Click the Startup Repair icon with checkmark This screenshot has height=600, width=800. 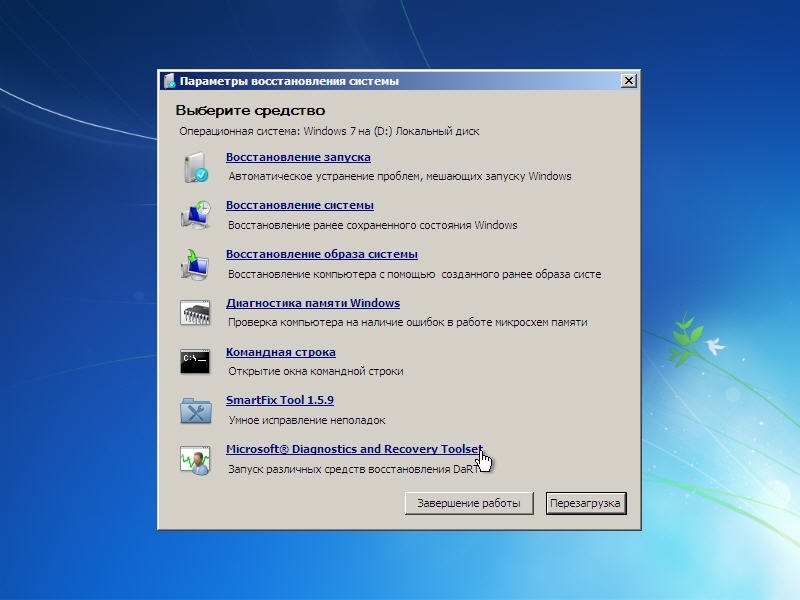tap(195, 167)
